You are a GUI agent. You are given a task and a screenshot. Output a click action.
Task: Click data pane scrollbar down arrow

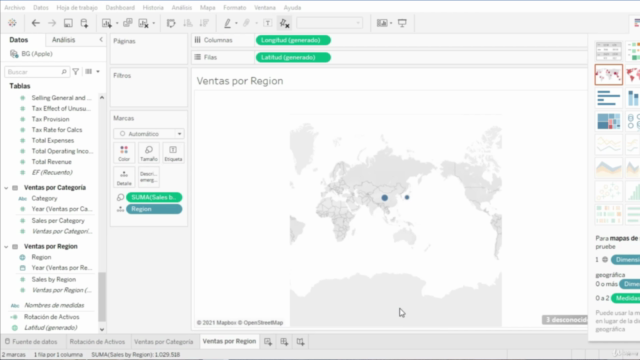coord(102,329)
